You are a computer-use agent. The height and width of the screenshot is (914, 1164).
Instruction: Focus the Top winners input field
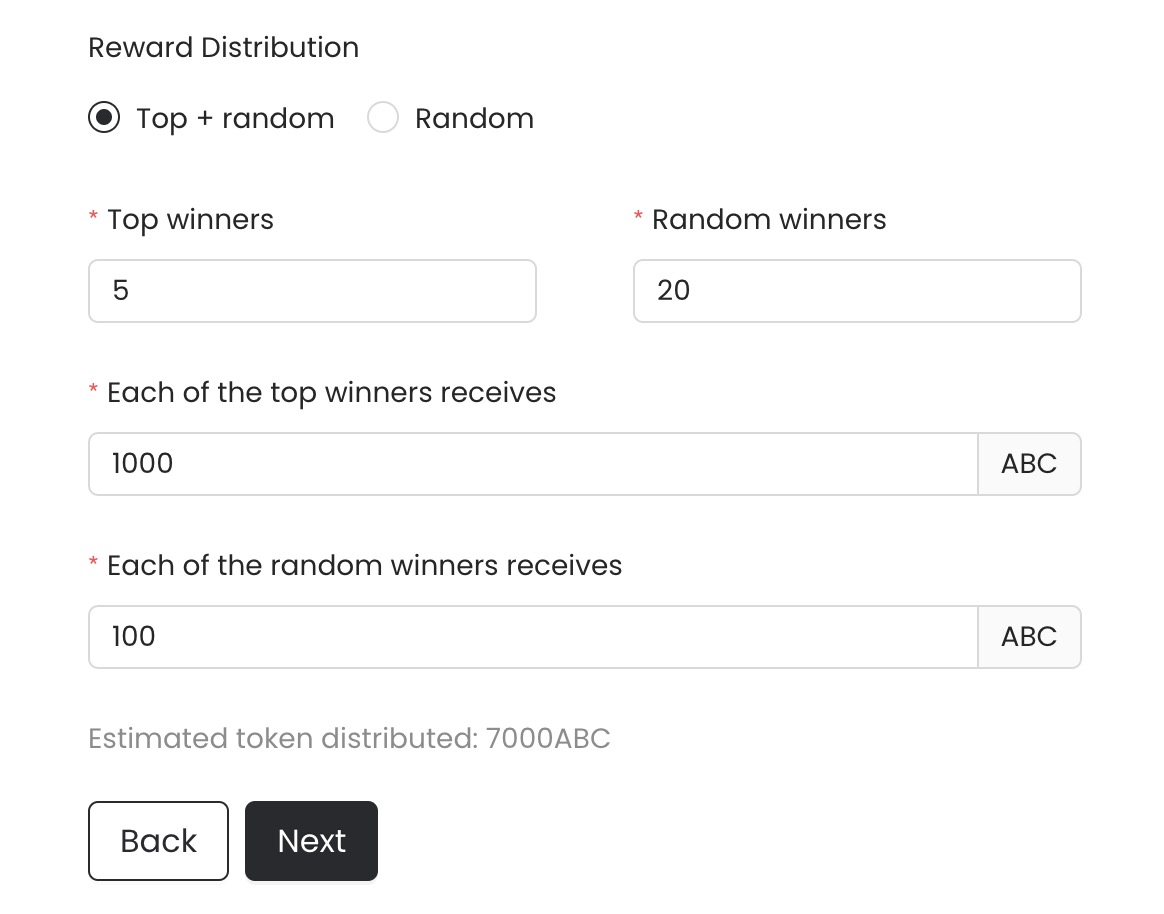312,291
